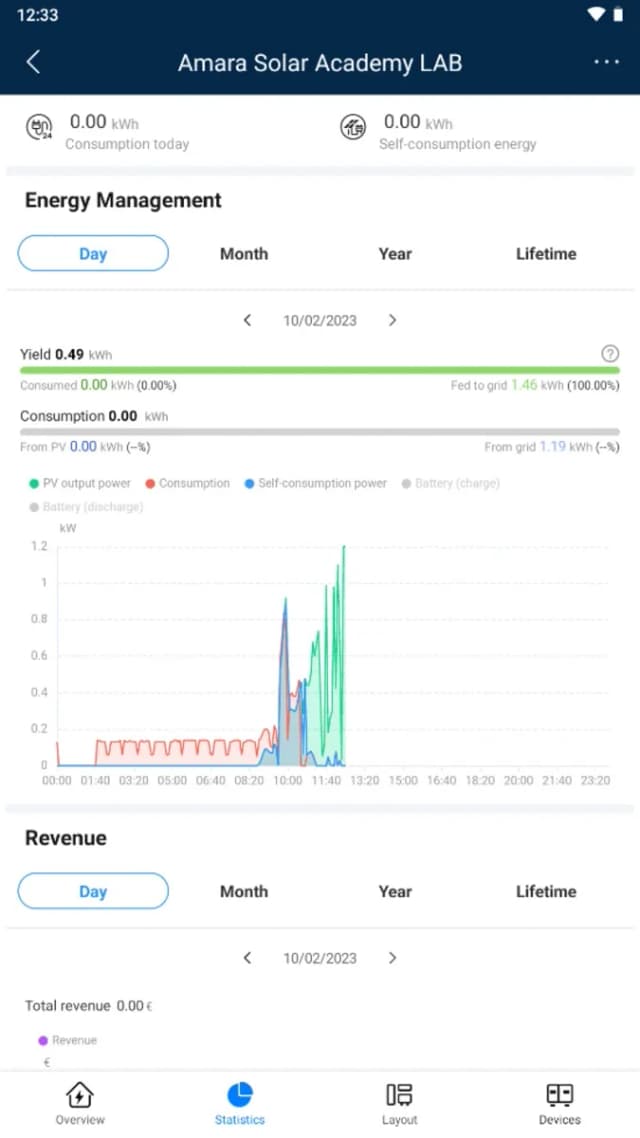Tap the Energy Management heading
The width and height of the screenshot is (640, 1138).
[123, 200]
